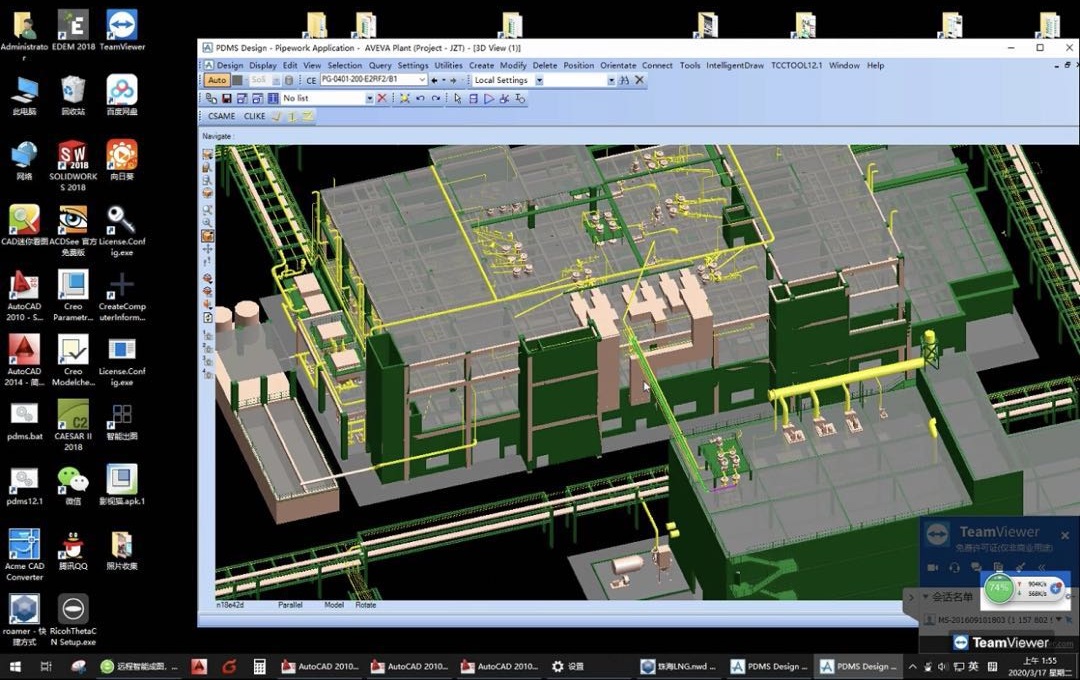This screenshot has height=680, width=1080.
Task: Click the redo arrow in toolbar
Action: point(435,99)
